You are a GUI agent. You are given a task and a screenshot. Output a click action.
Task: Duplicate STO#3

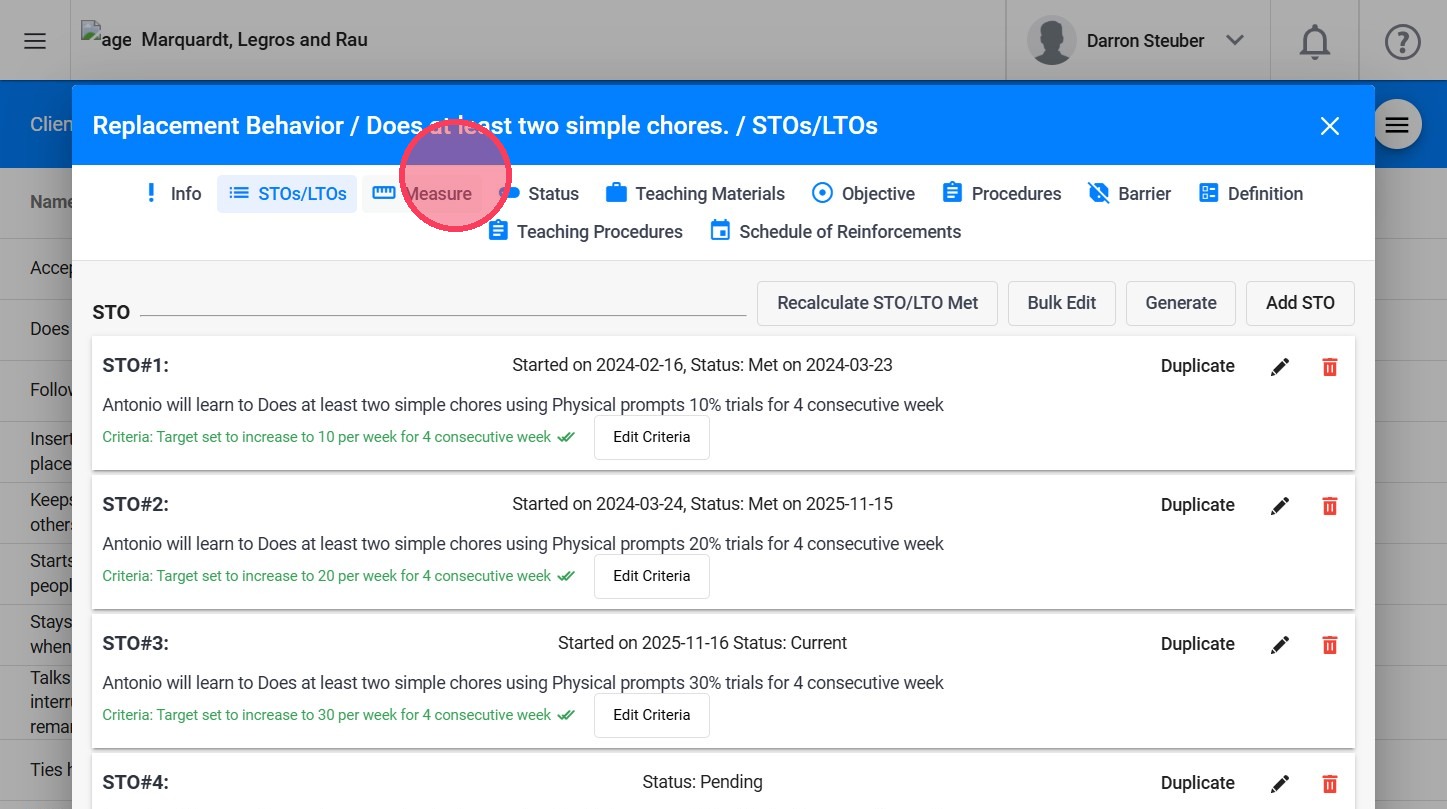pyautogui.click(x=1197, y=644)
